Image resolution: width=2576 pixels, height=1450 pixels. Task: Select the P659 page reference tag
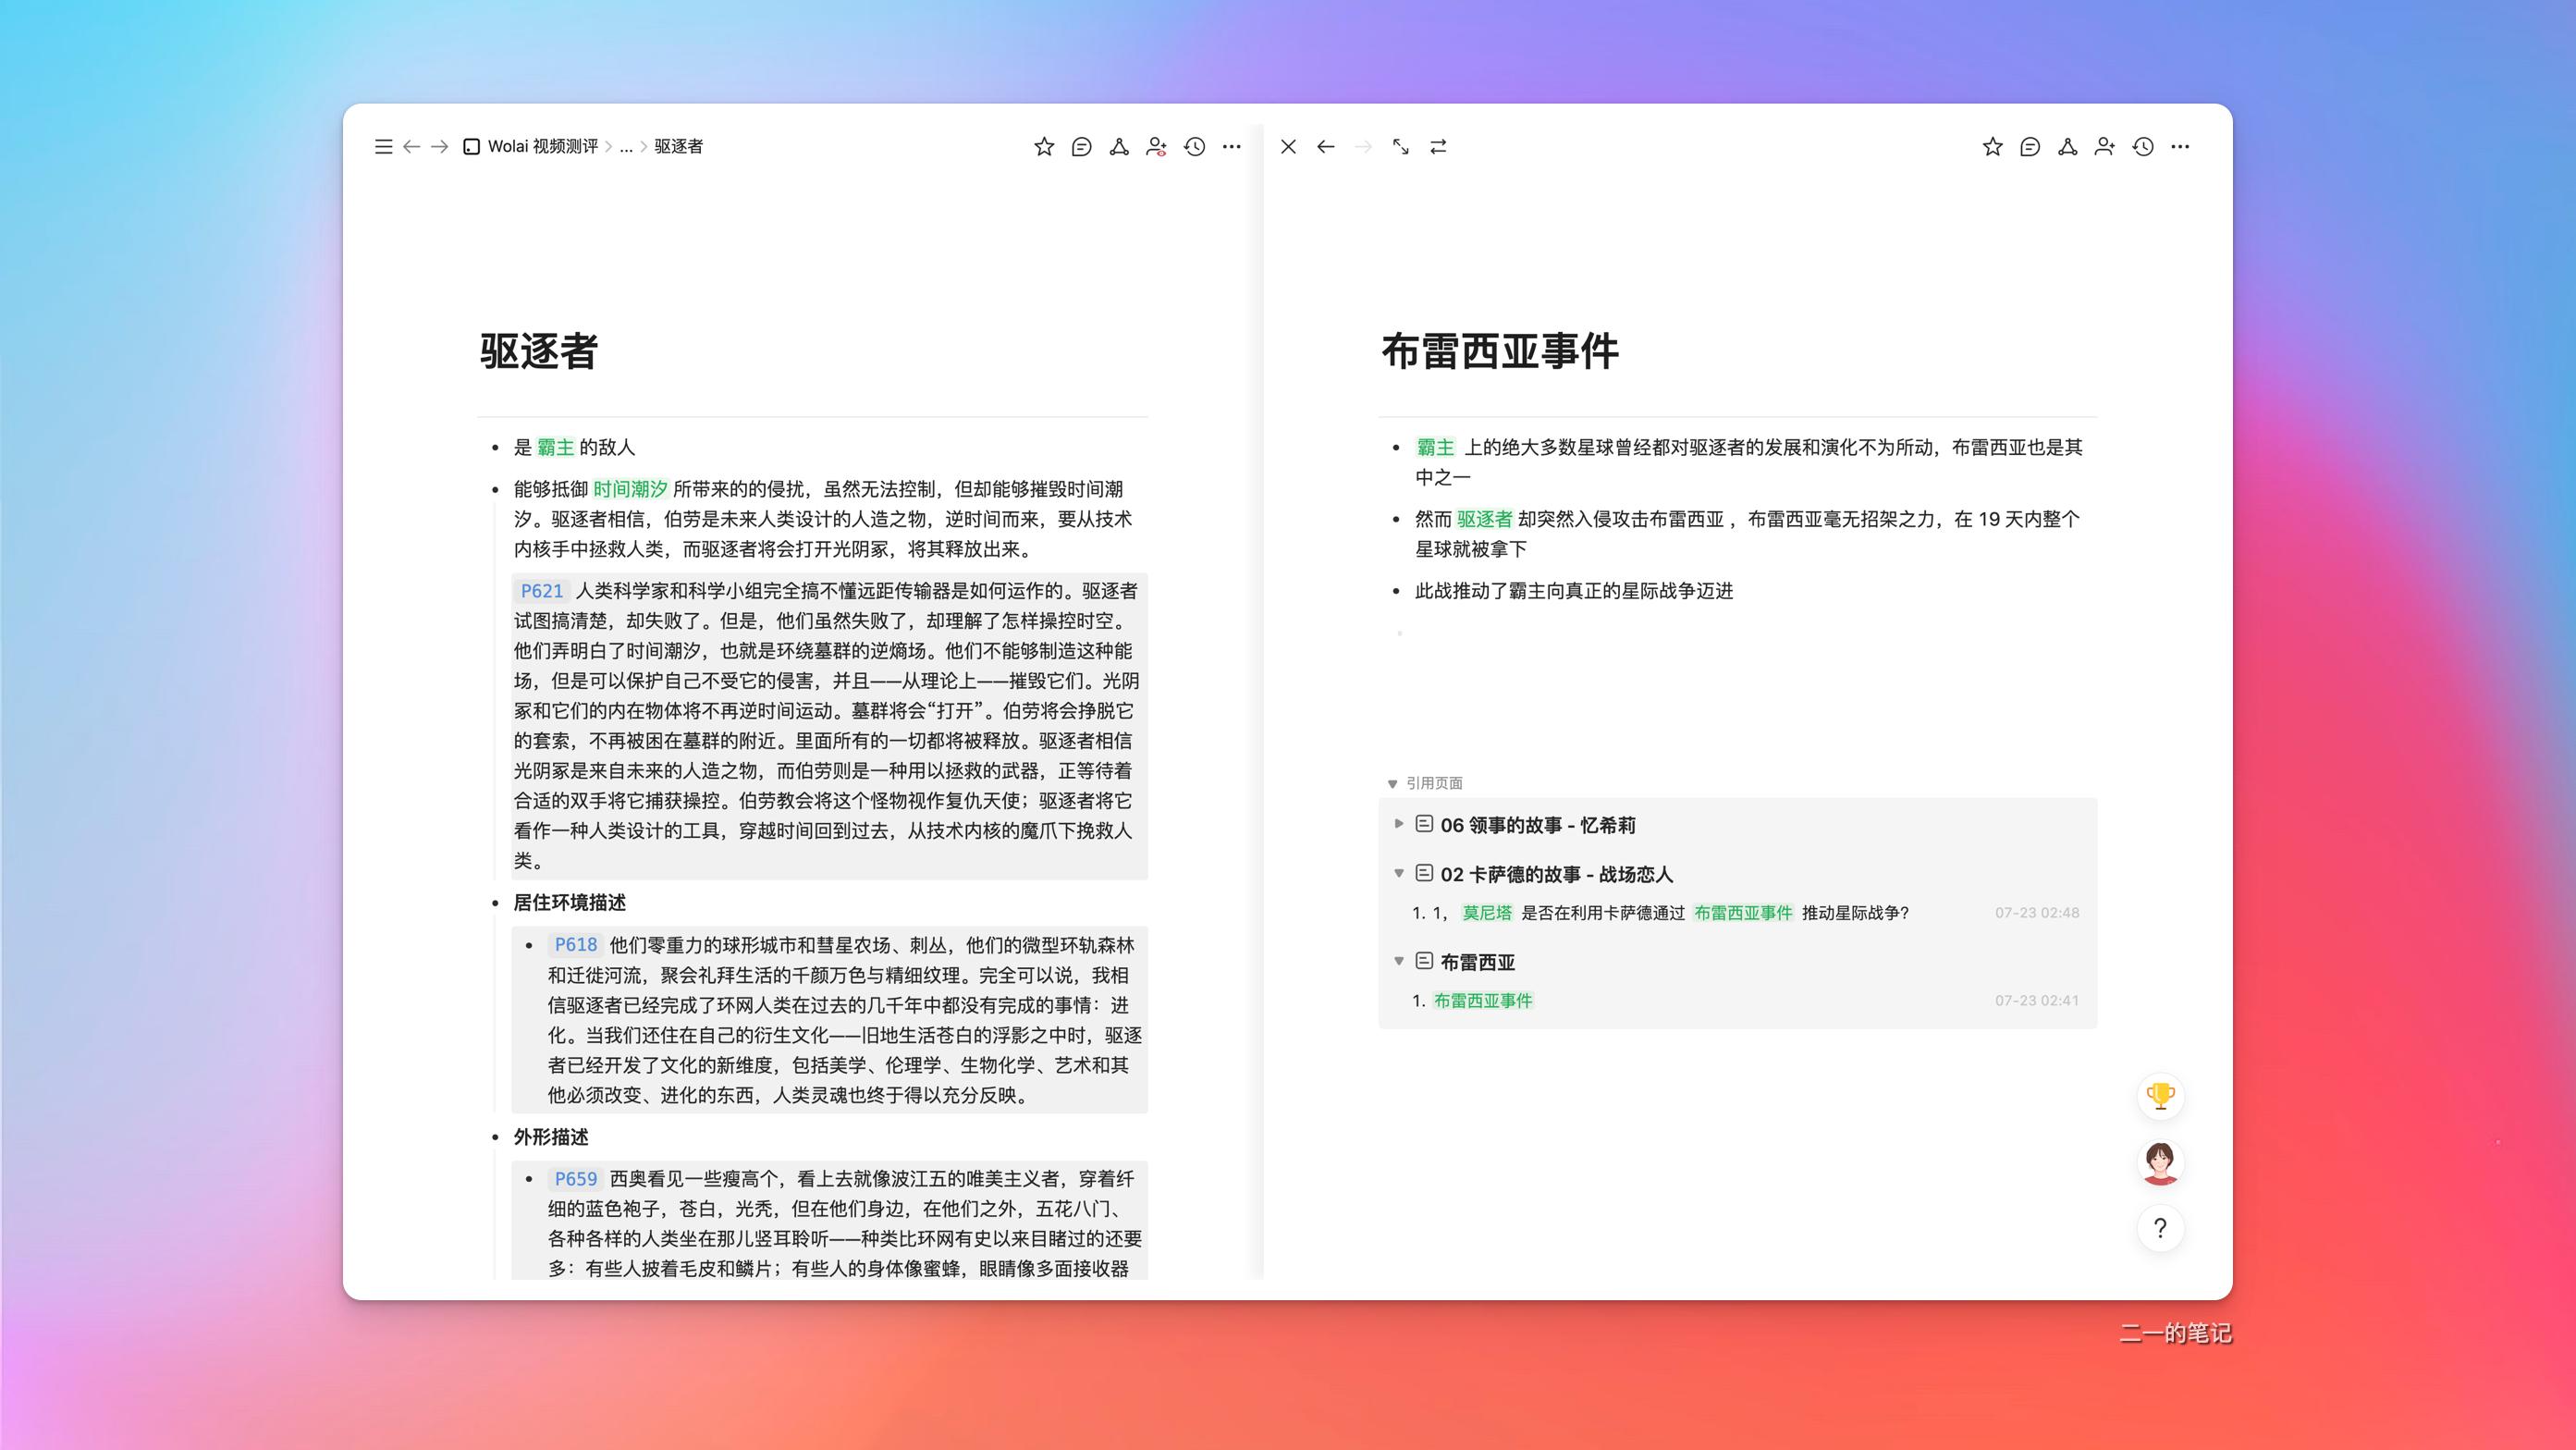coord(576,1178)
